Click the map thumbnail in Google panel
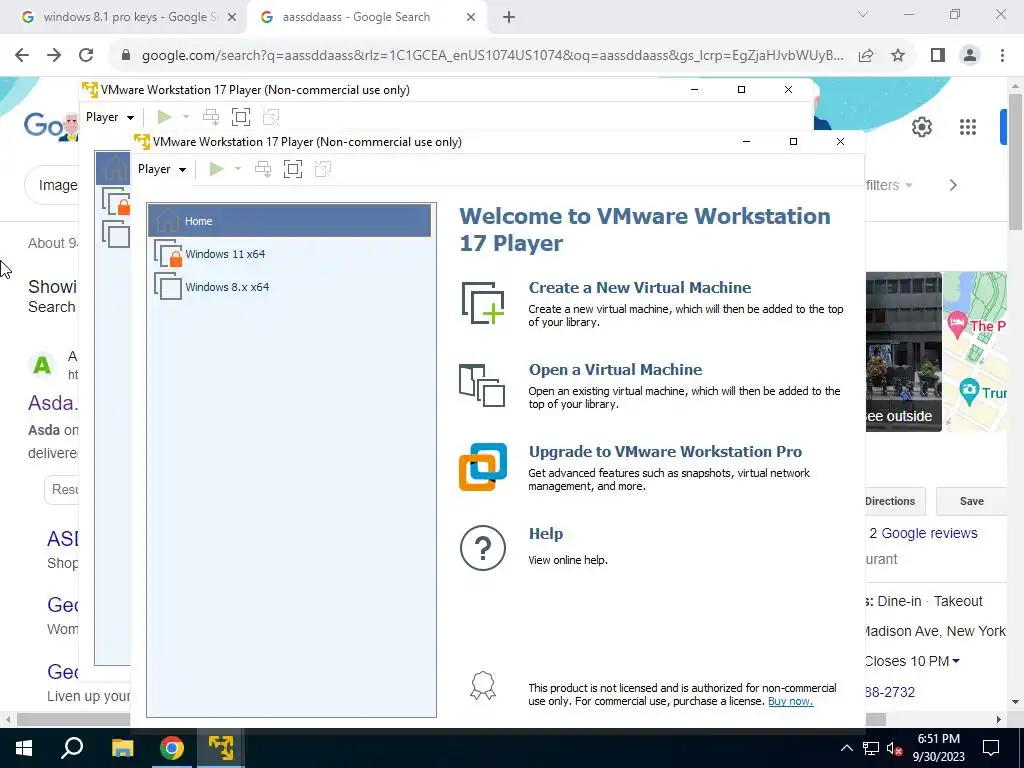Image resolution: width=1024 pixels, height=768 pixels. [976, 351]
